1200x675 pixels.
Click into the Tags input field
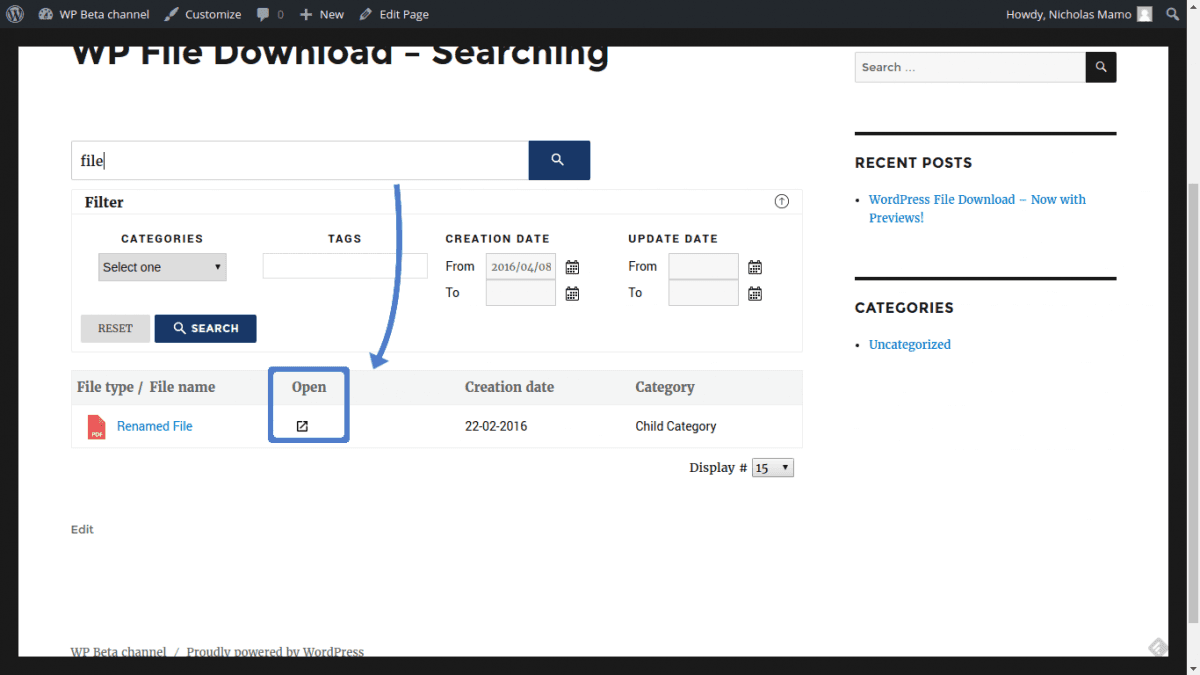click(345, 266)
